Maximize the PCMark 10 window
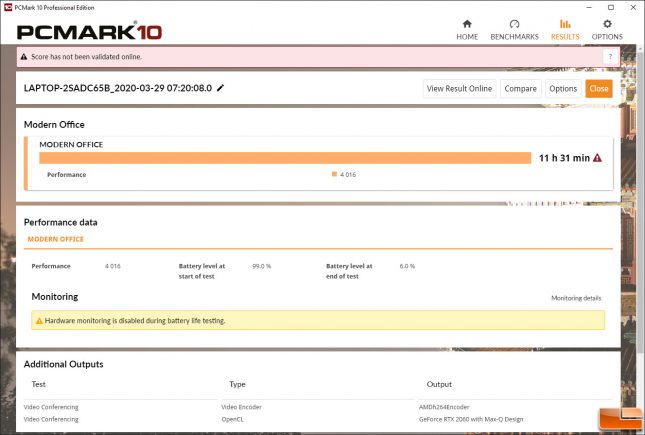 click(x=611, y=7)
